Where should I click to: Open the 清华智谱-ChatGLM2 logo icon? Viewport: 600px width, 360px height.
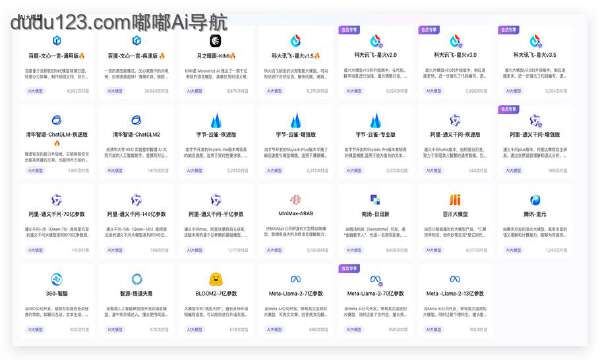(136, 120)
